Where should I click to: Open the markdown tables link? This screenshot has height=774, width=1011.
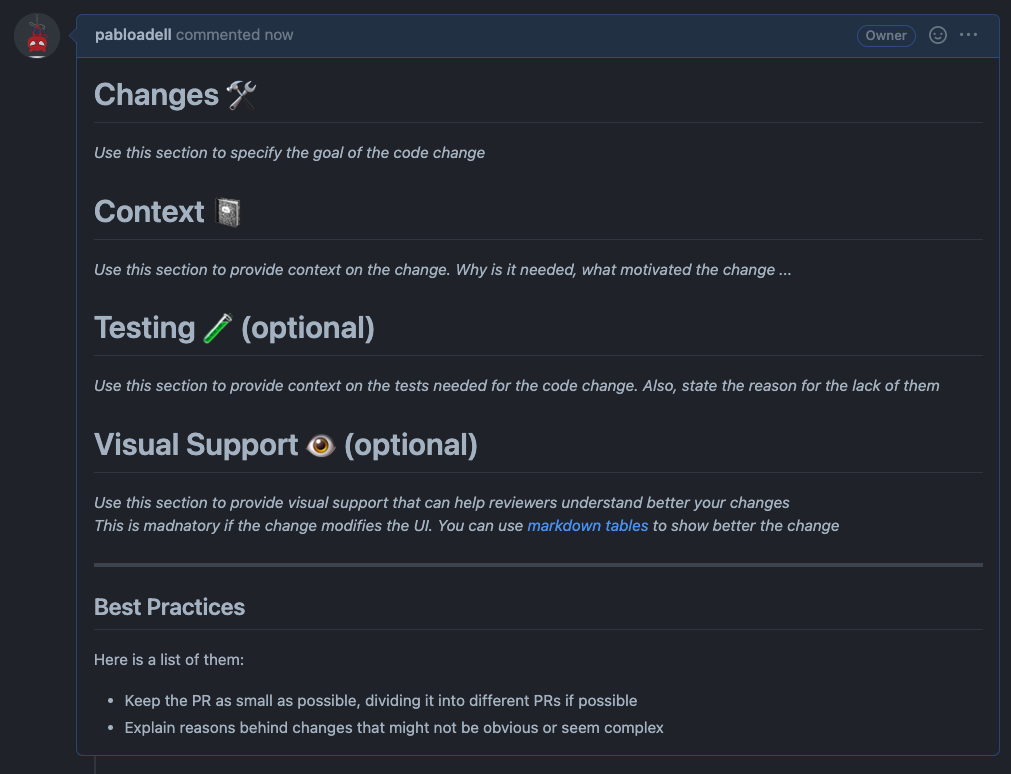click(587, 525)
